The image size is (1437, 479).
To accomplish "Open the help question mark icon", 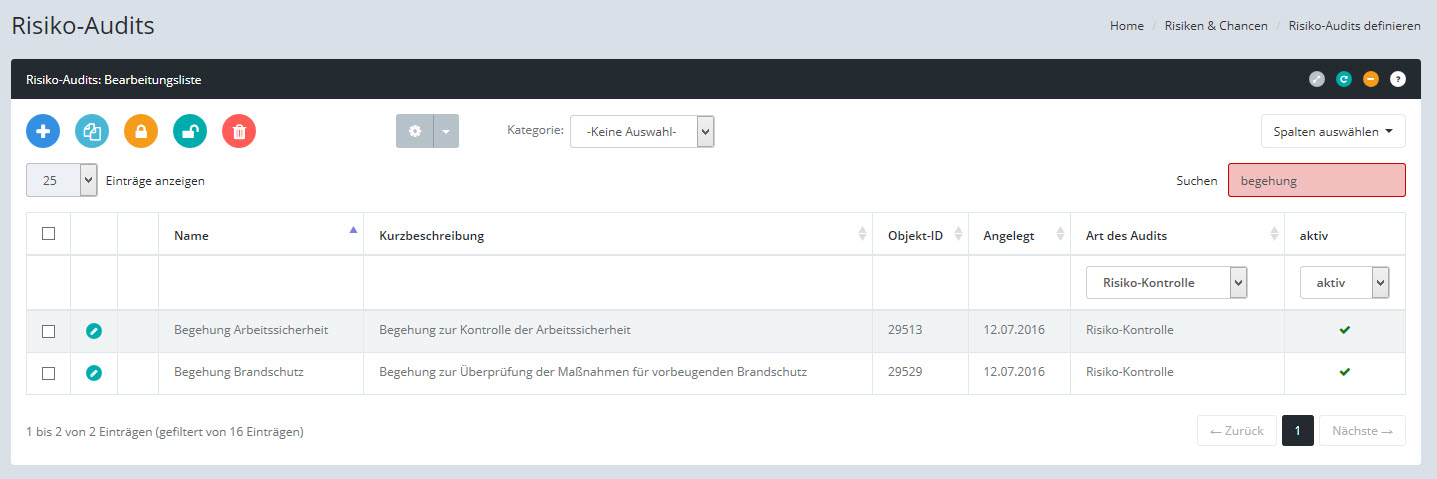I will pyautogui.click(x=1398, y=79).
